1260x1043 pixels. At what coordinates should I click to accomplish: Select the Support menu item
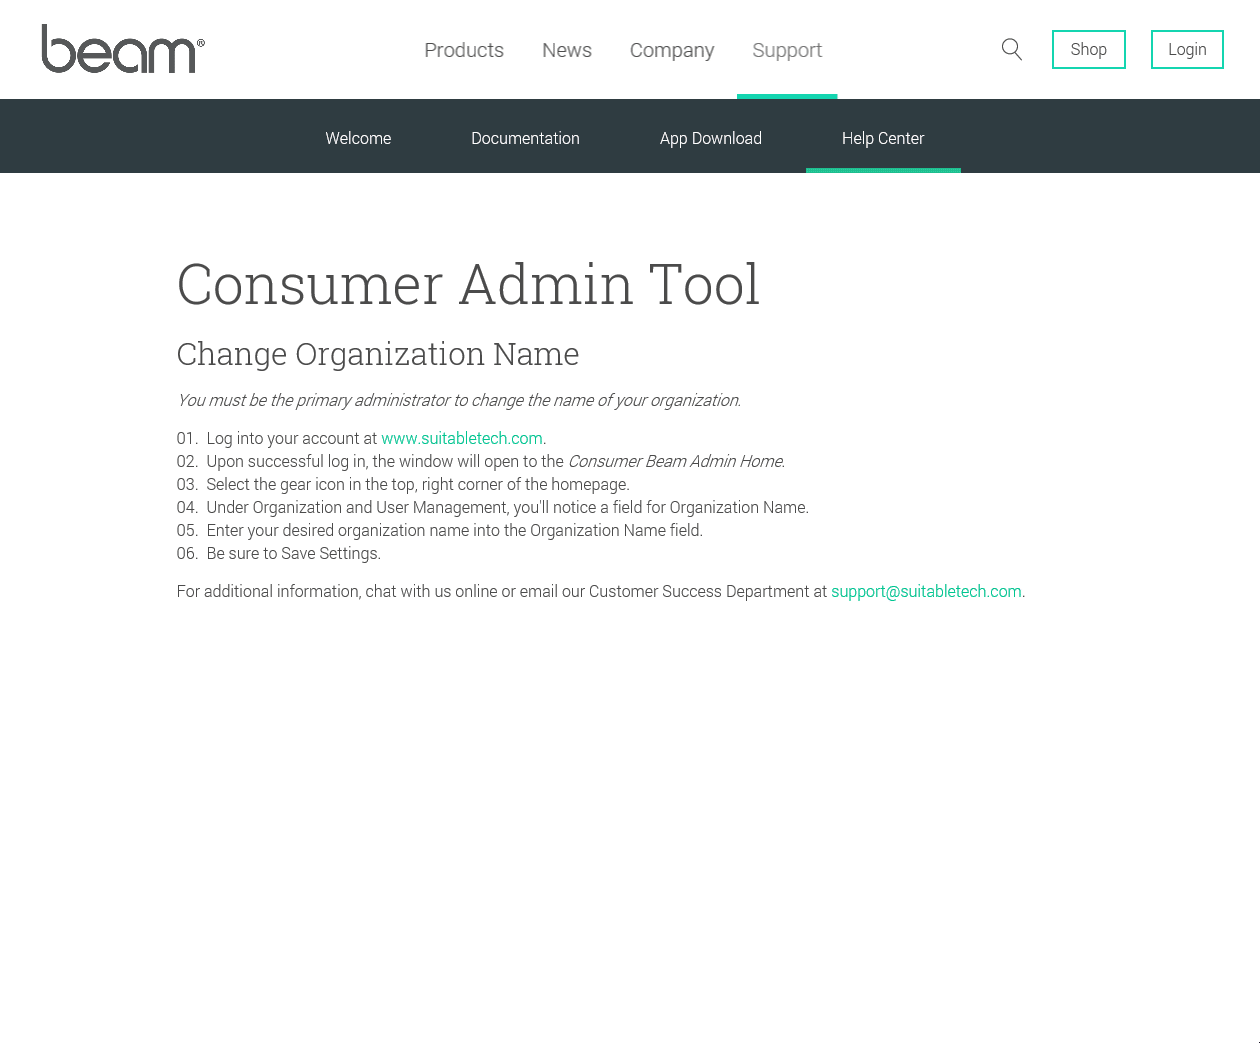click(x=787, y=50)
